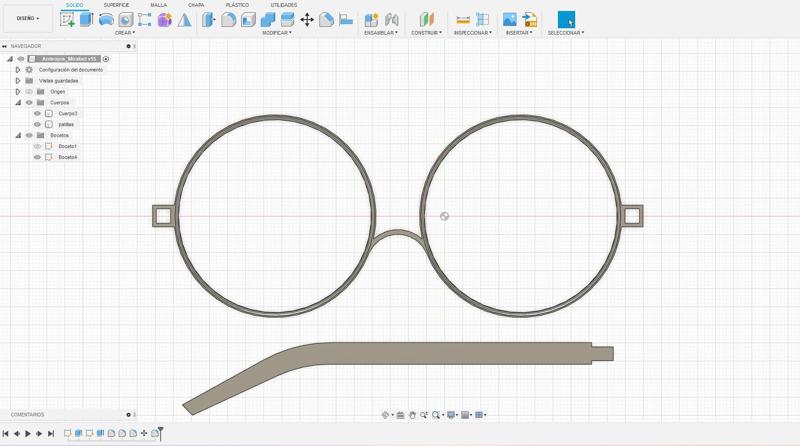Switch to the MALLA tab

[159, 5]
